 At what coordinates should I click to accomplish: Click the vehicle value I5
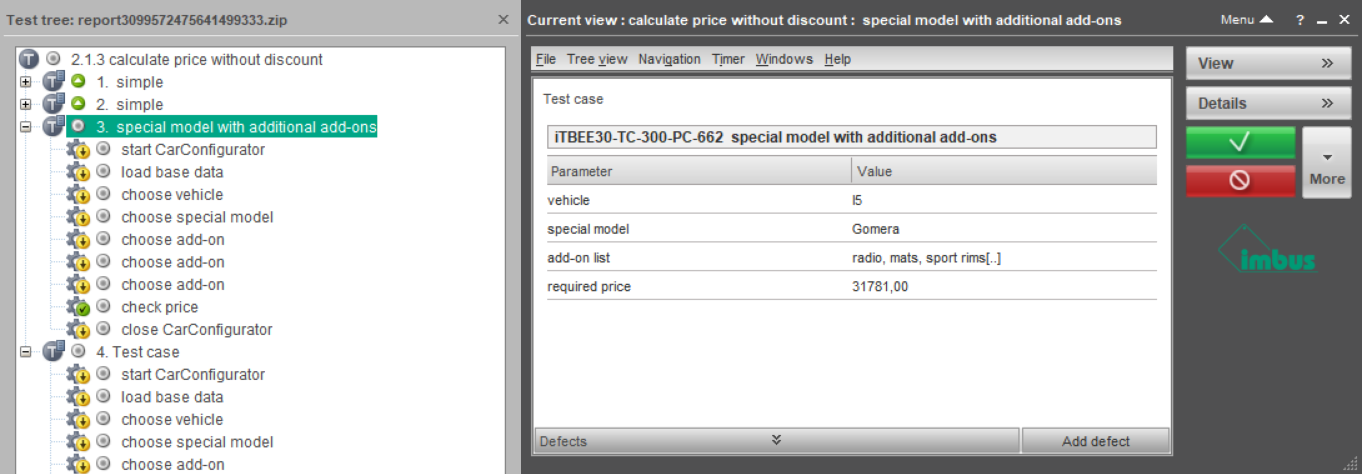857,200
